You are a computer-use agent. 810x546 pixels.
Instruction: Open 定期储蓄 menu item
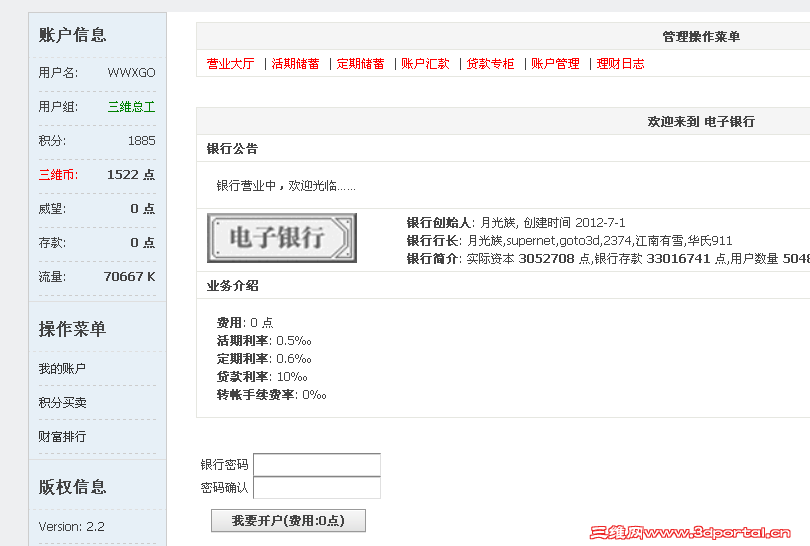coord(361,64)
